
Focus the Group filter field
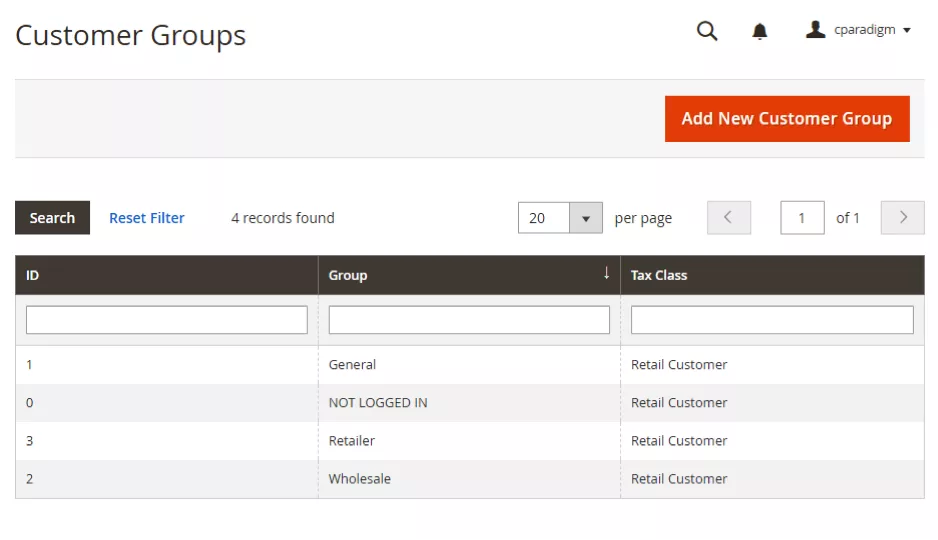point(469,320)
